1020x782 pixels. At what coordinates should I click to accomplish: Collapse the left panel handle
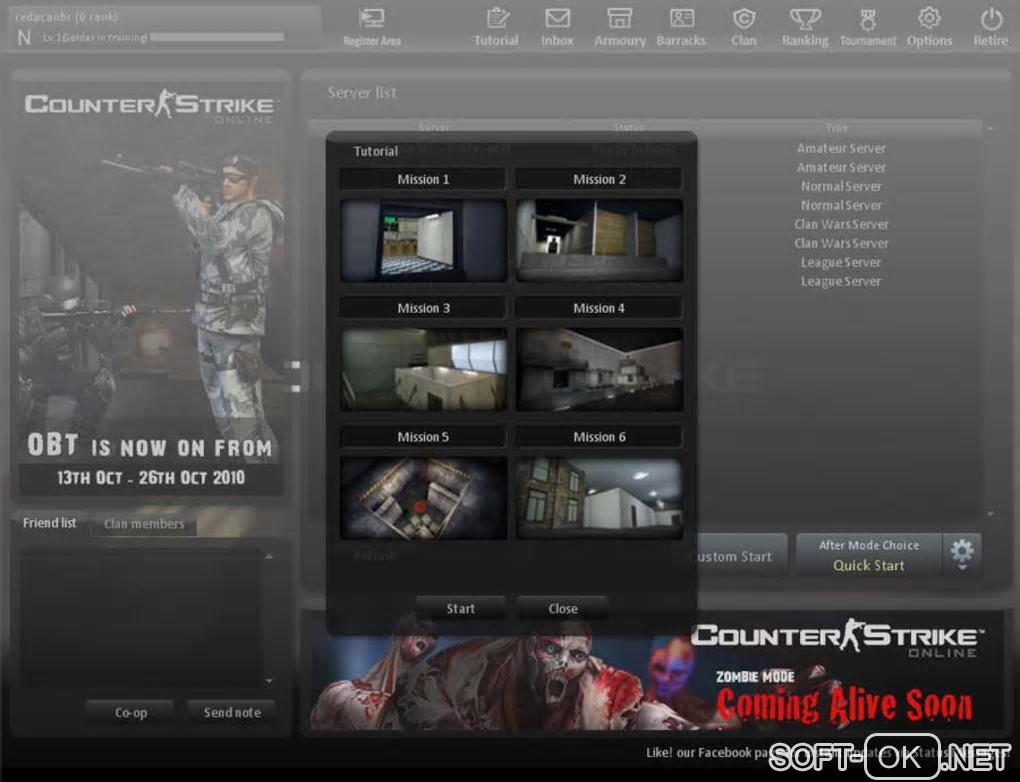click(296, 376)
